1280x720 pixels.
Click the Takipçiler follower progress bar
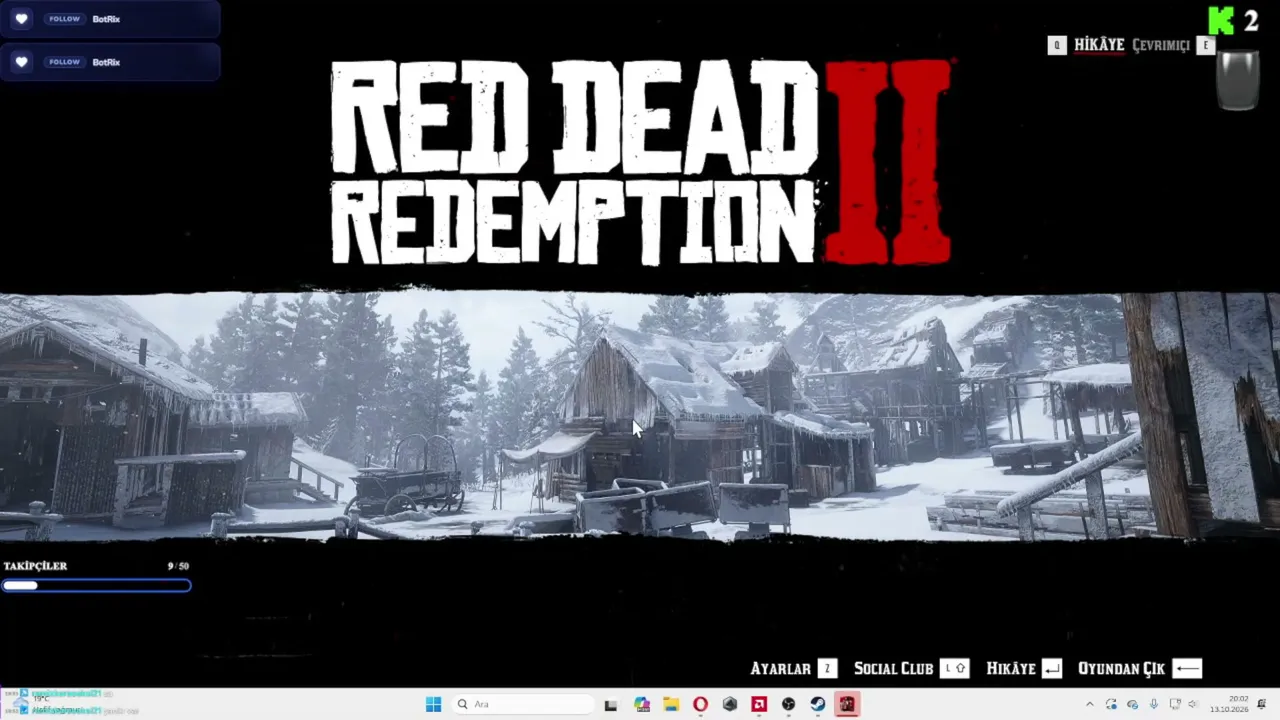tap(96, 586)
